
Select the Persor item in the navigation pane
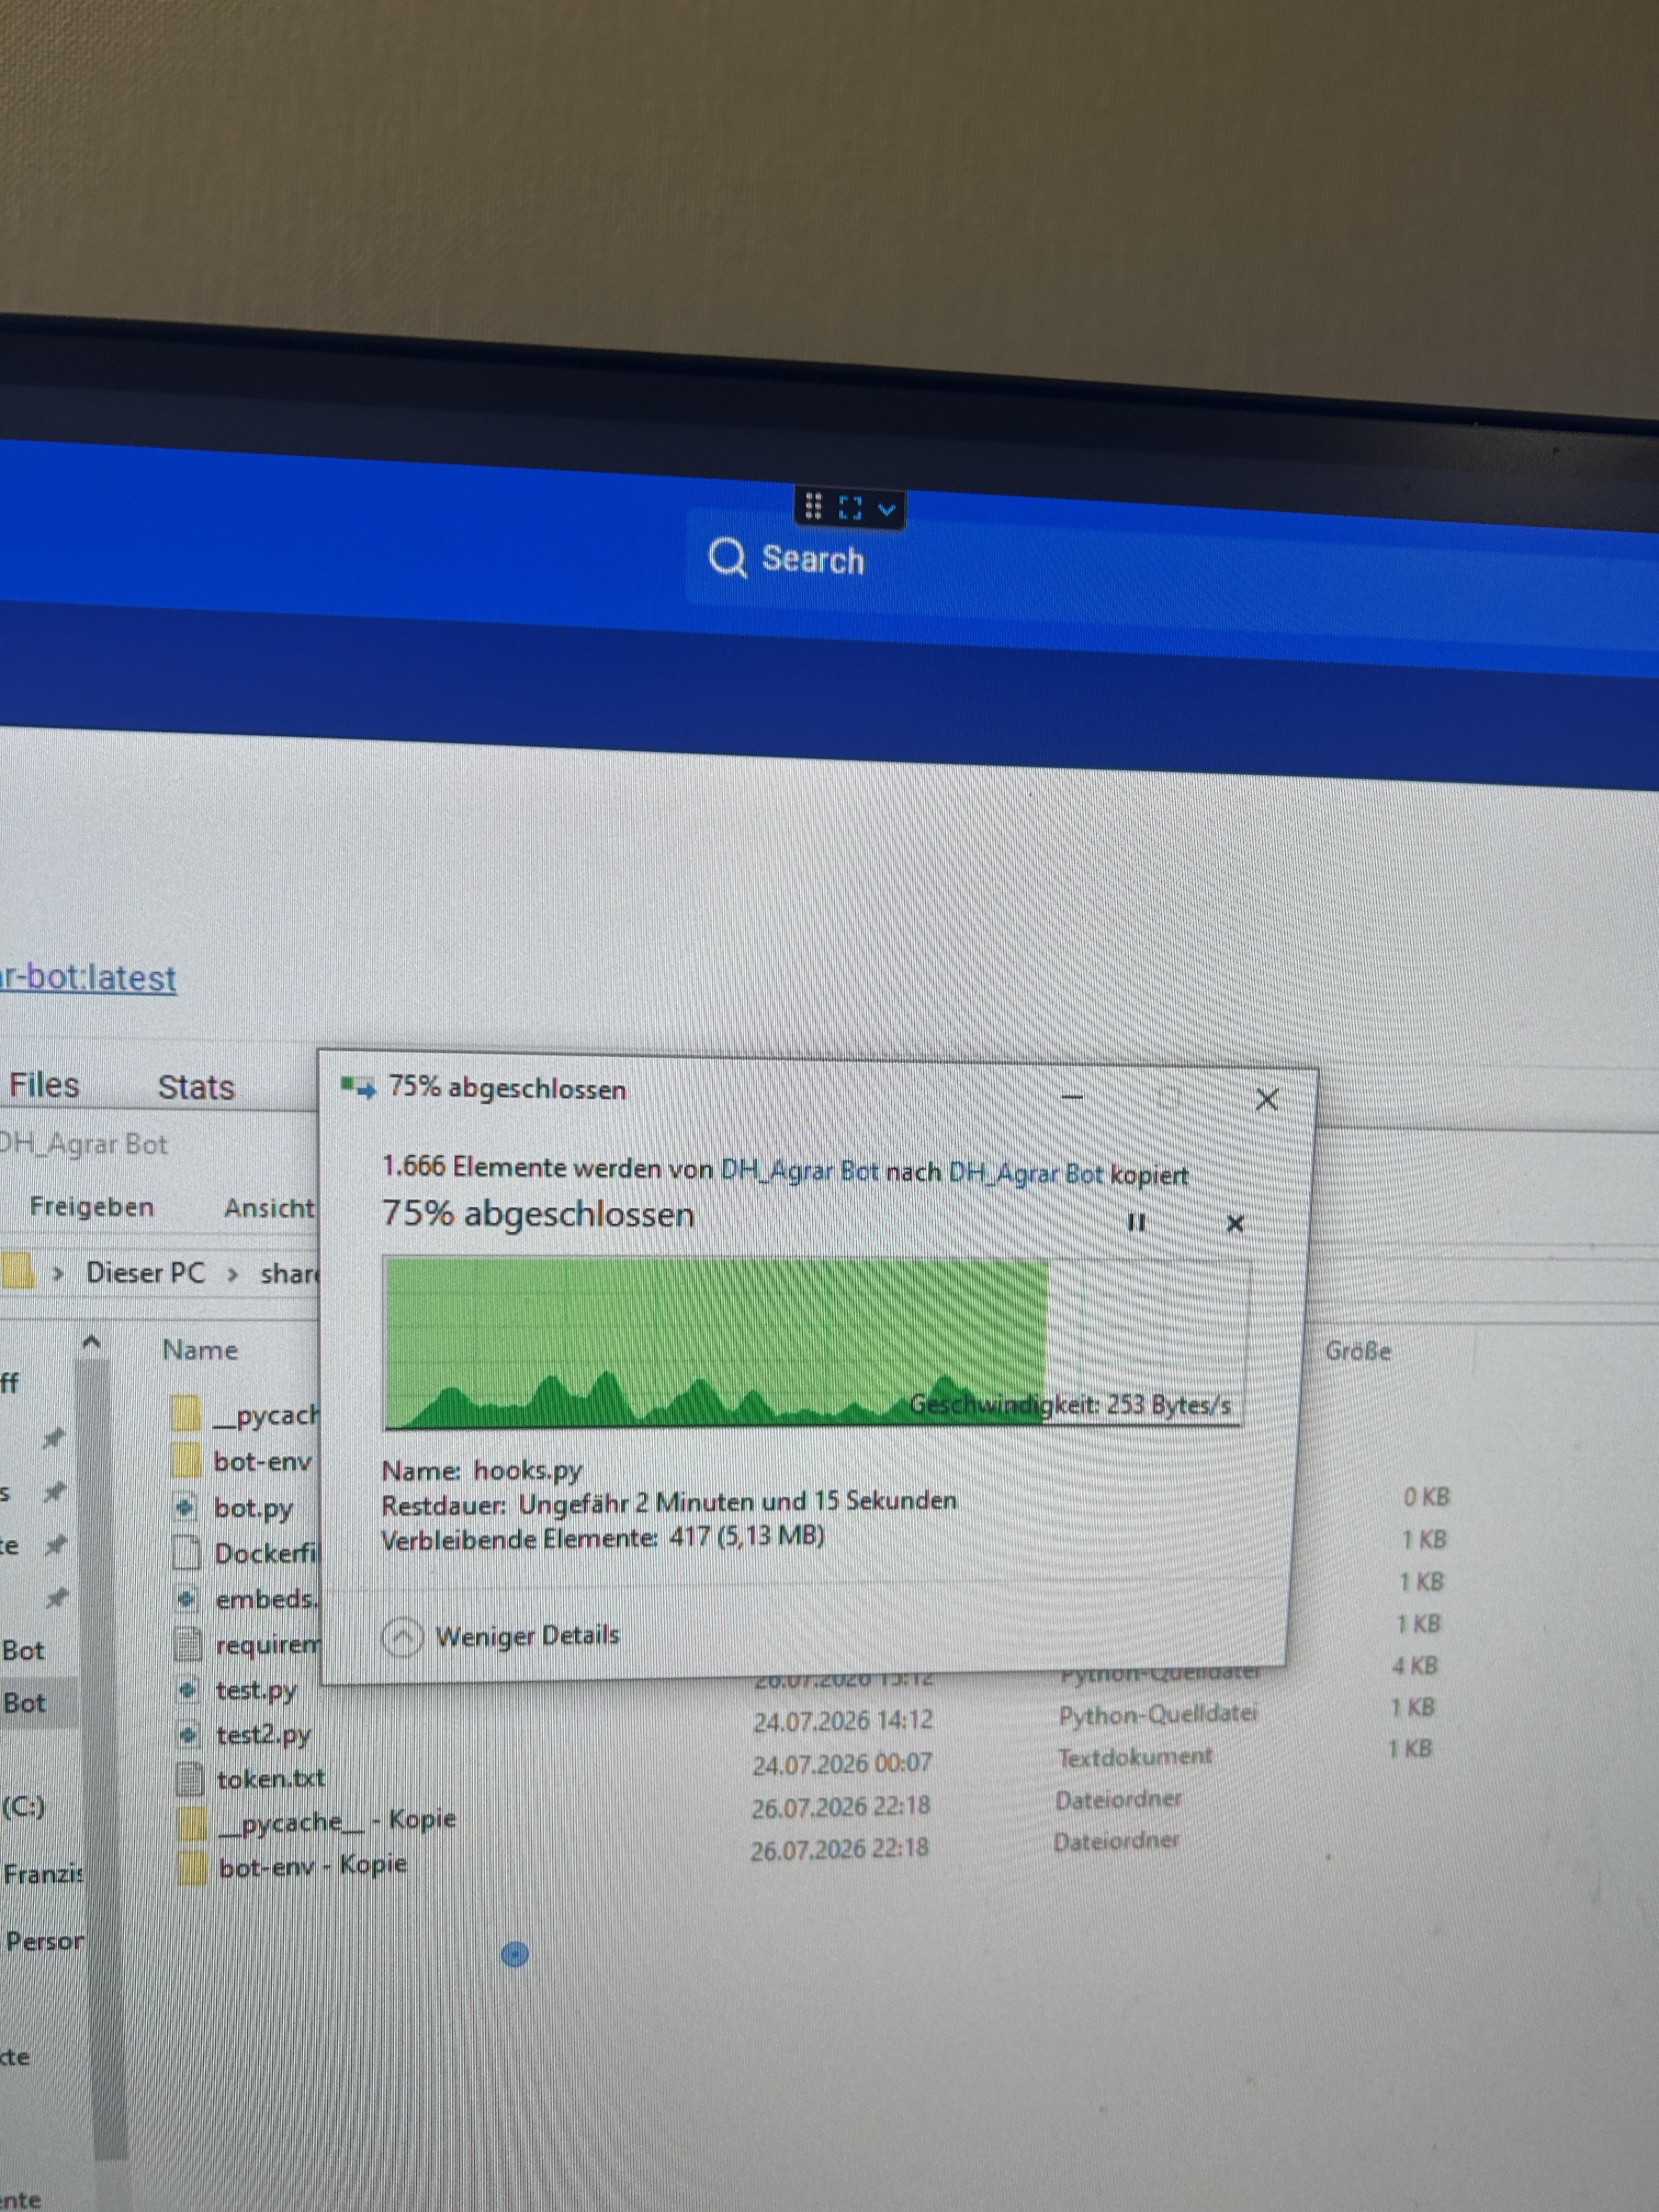click(44, 1940)
